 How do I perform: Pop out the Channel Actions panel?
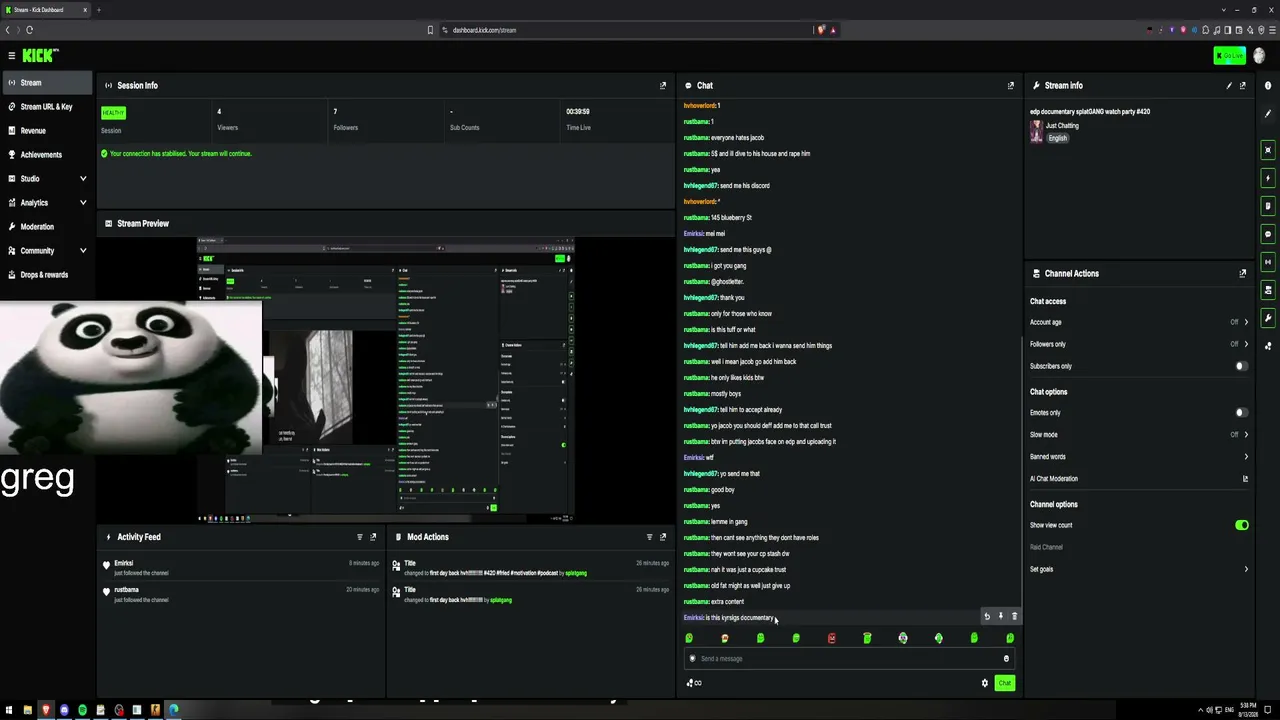click(1243, 273)
